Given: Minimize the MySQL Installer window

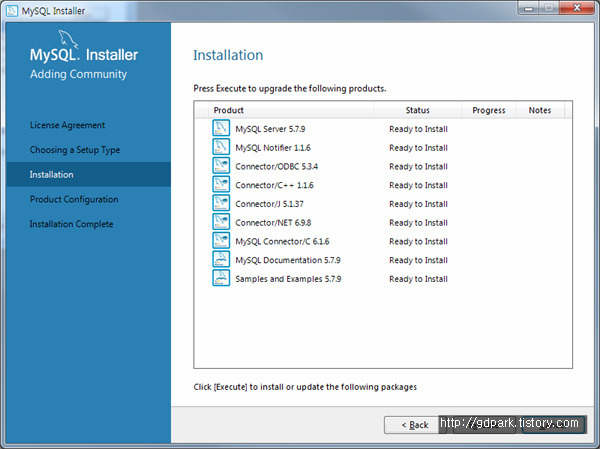Looking at the screenshot, I should tap(528, 8).
